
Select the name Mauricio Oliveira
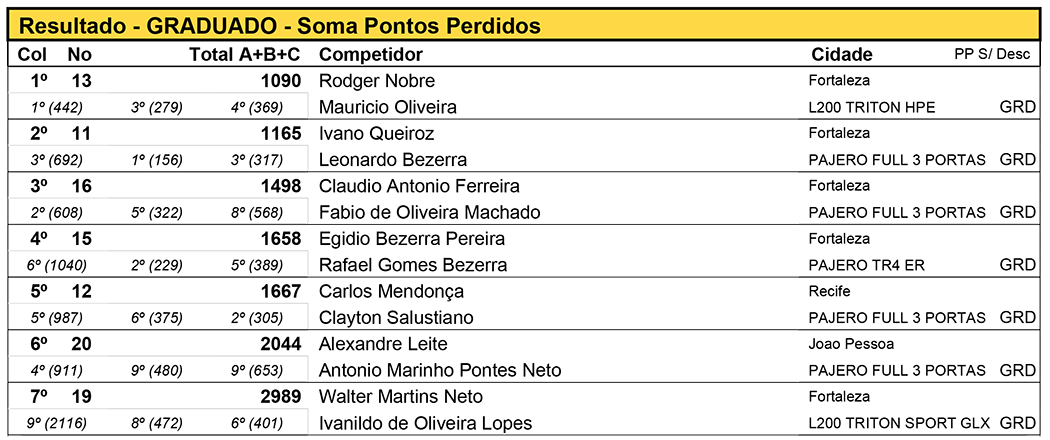387,107
